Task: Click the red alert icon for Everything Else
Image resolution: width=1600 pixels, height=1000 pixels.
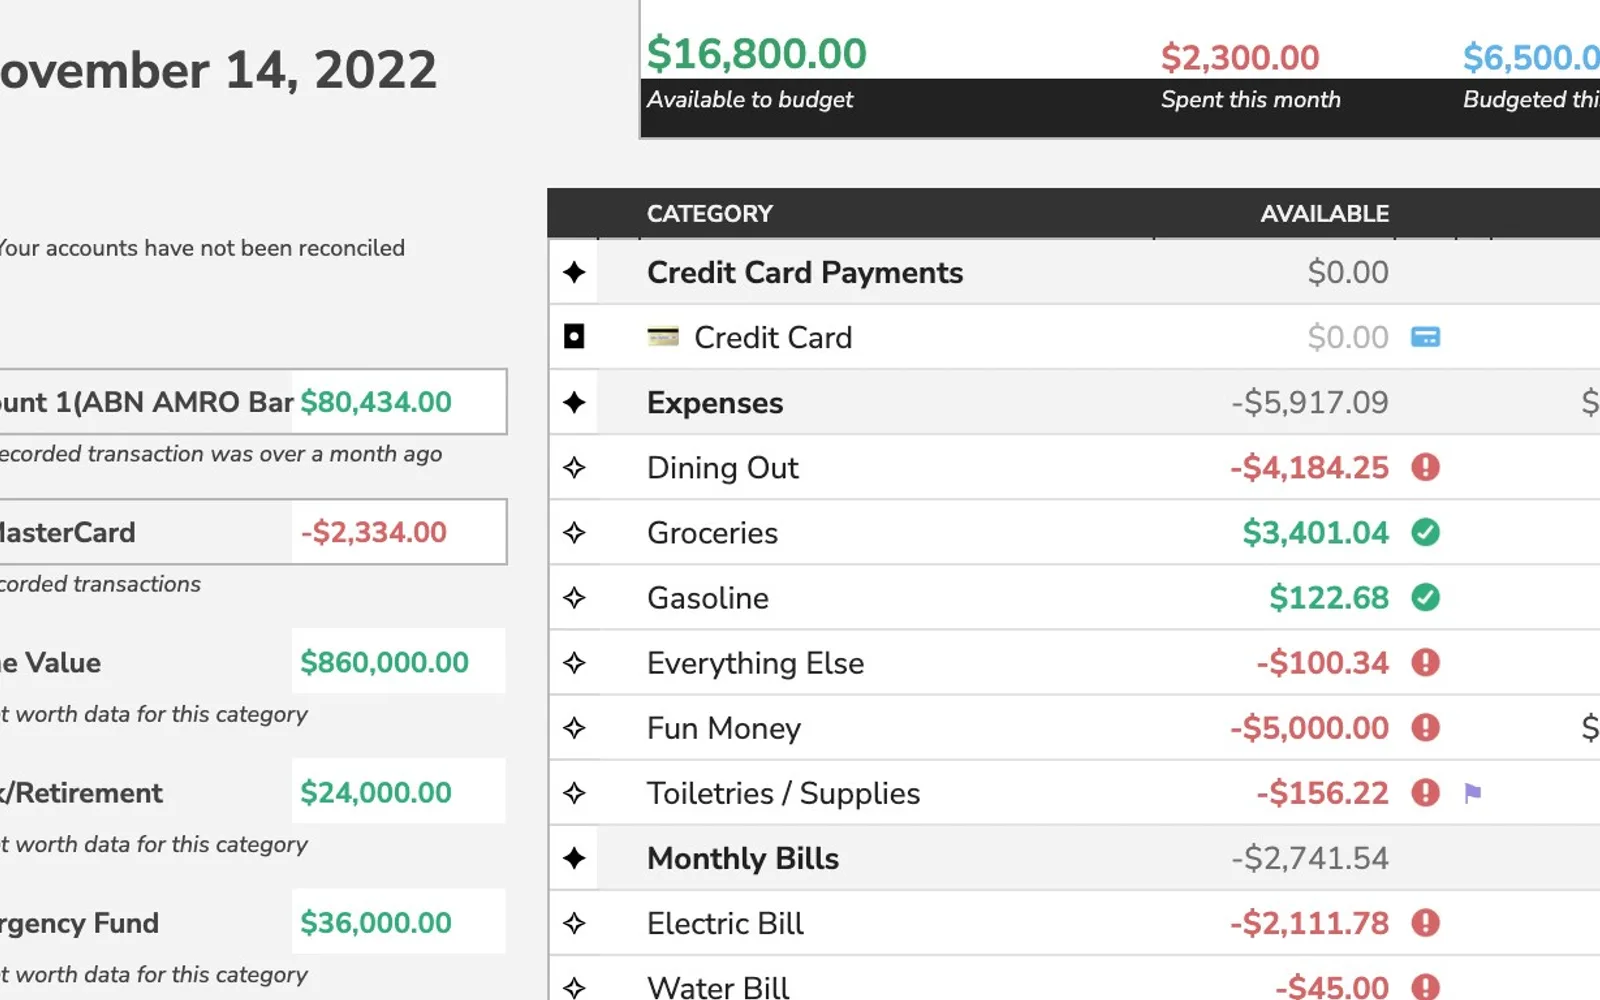Action: coord(1425,663)
